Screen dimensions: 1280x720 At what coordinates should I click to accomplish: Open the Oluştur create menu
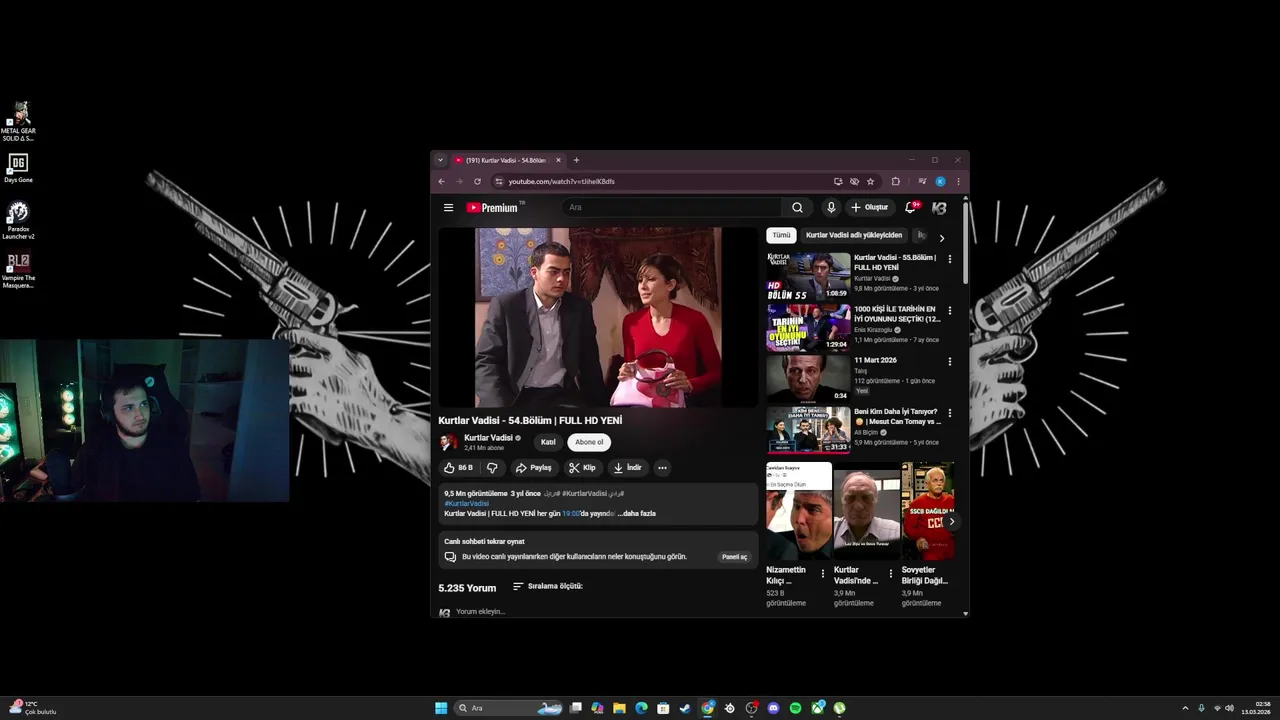(x=870, y=208)
